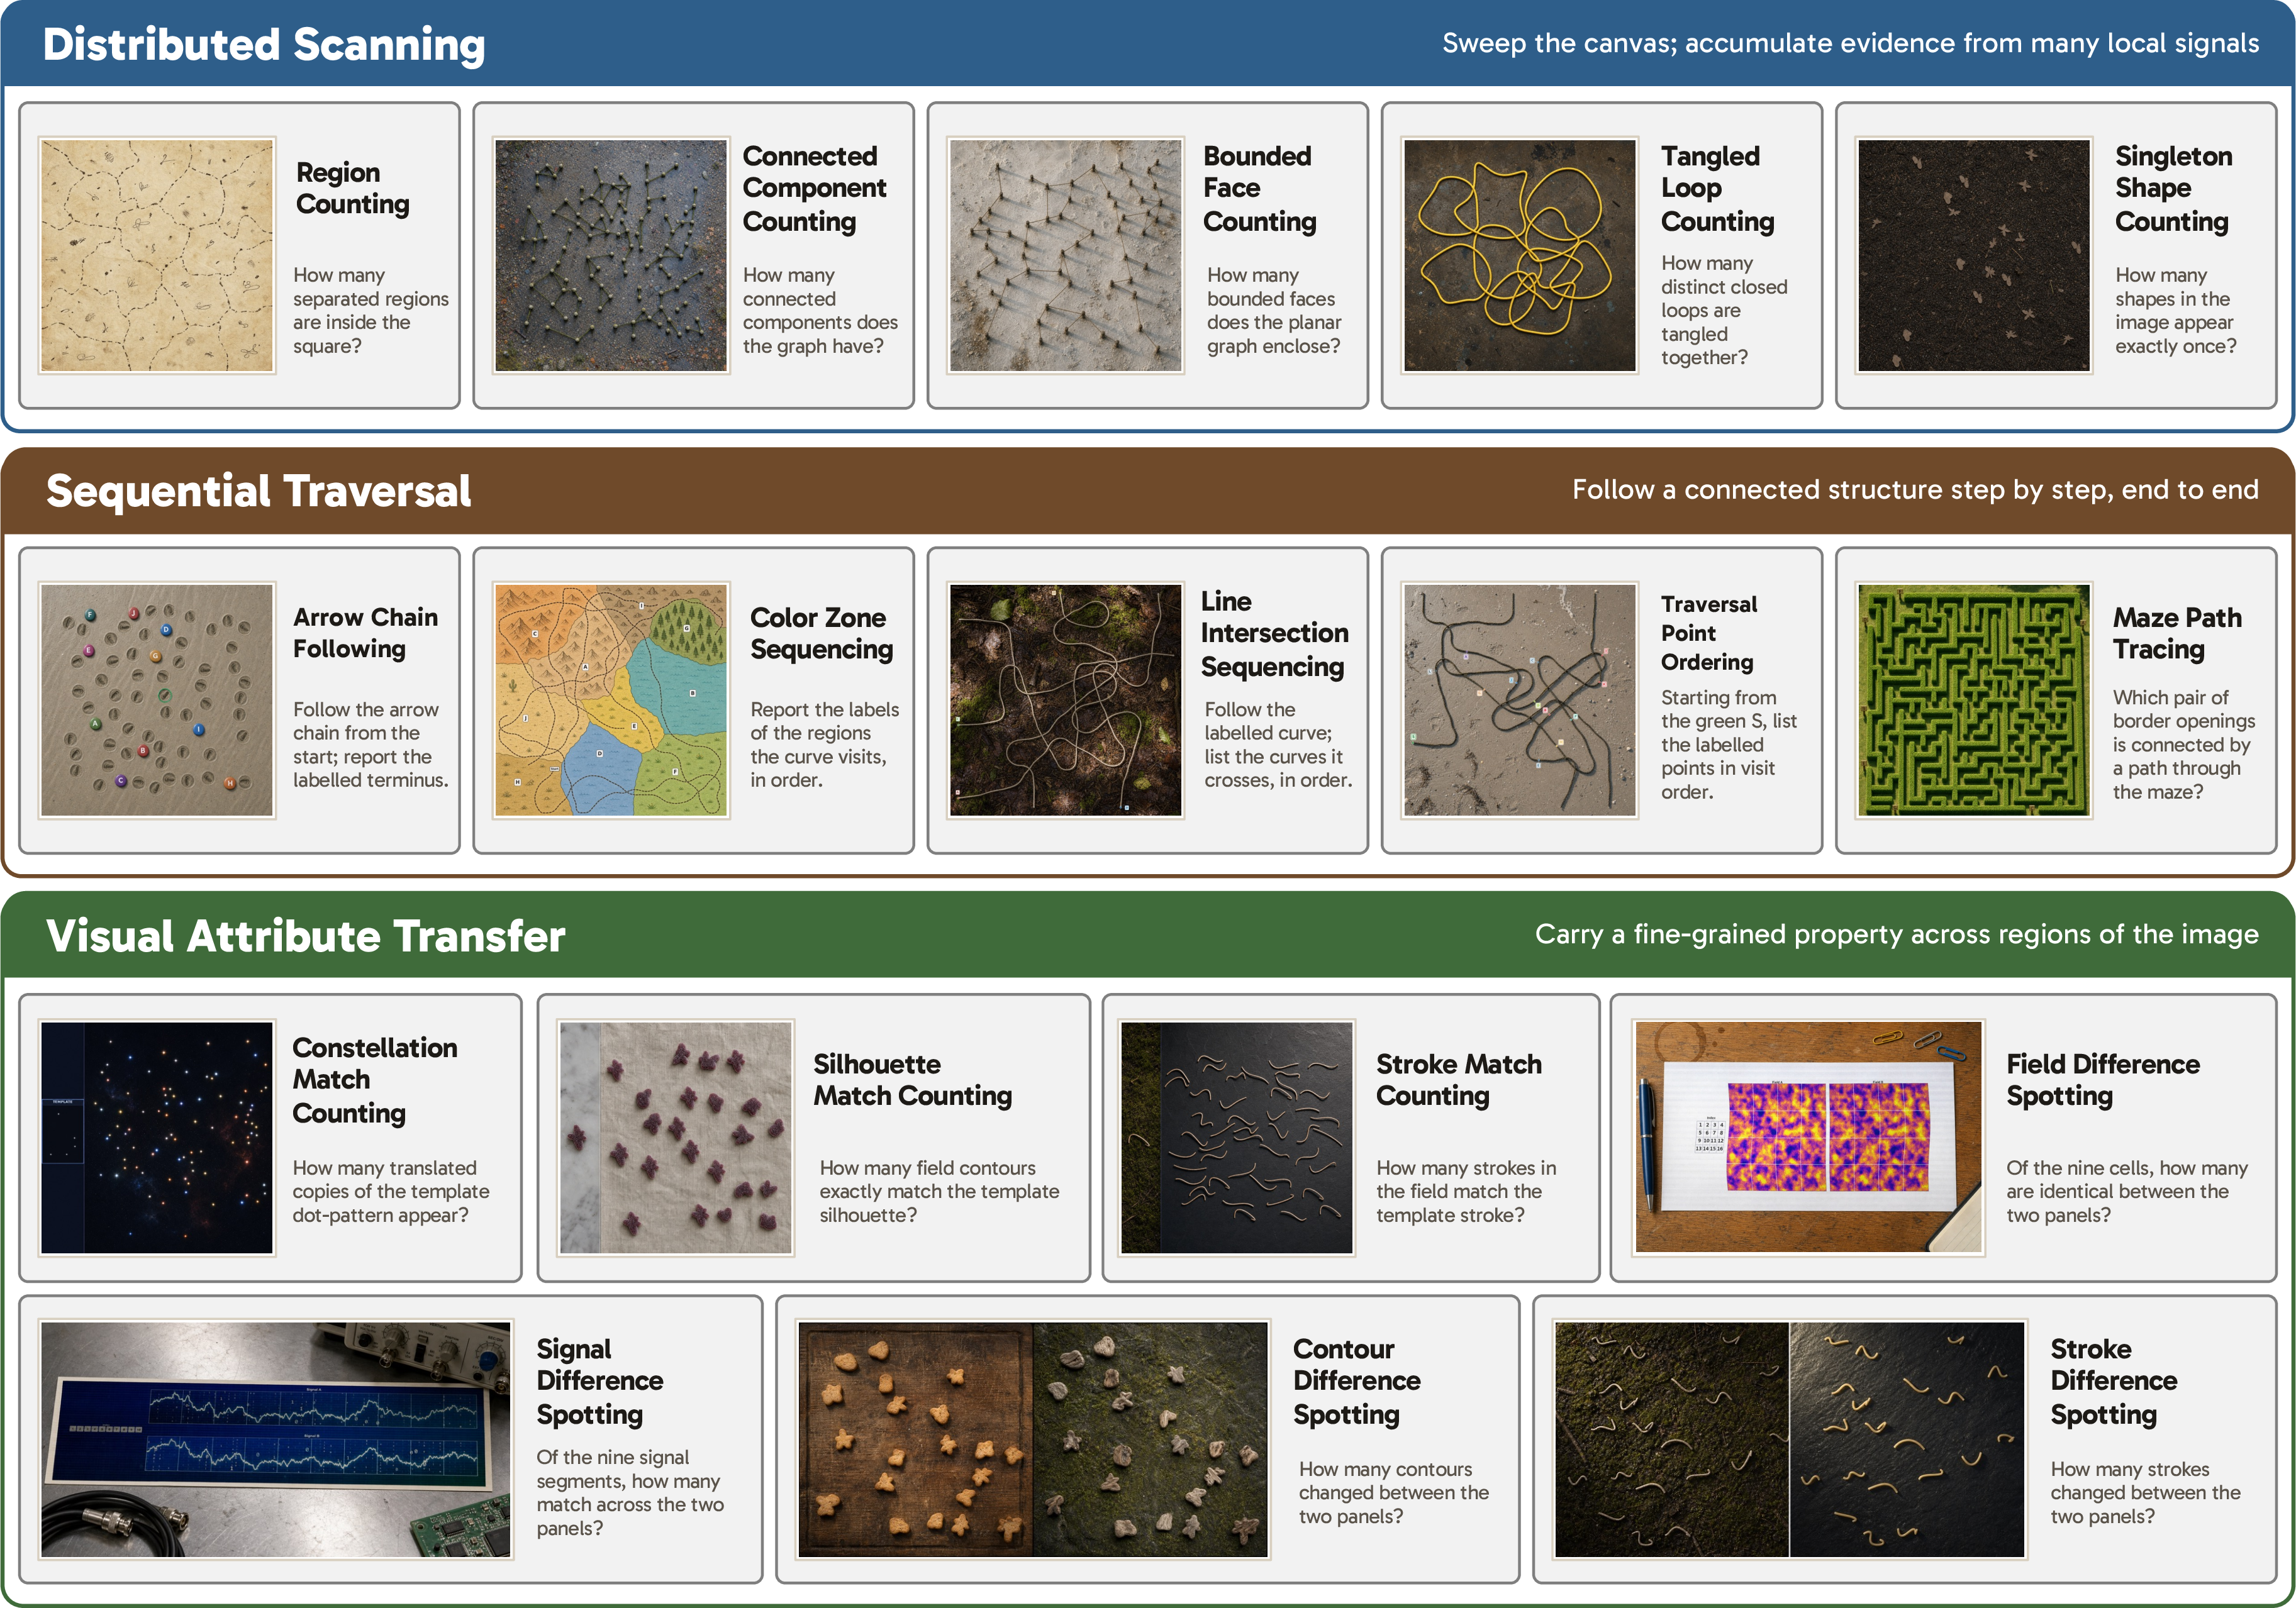Open the Line Intersection Sequencing thumbnail
The height and width of the screenshot is (1608, 2296).
click(1065, 701)
